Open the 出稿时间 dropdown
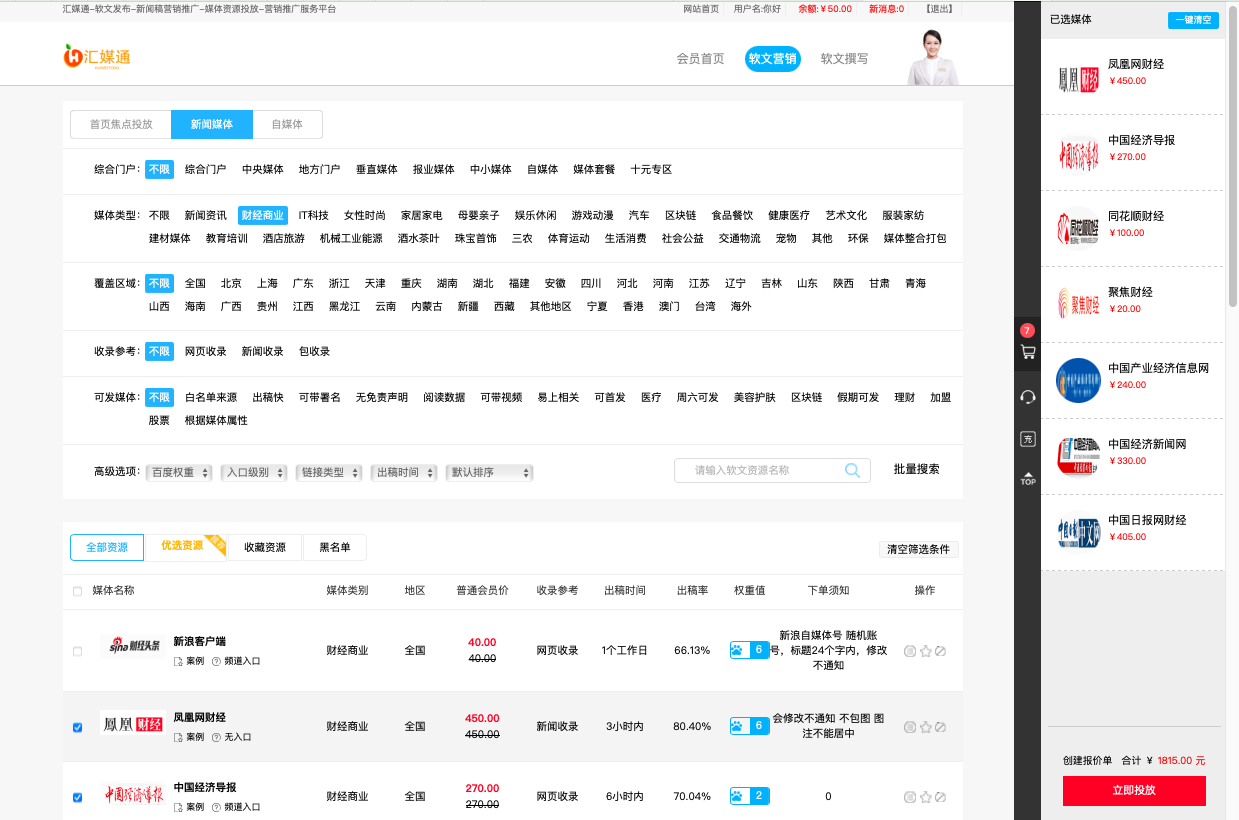 (x=404, y=472)
